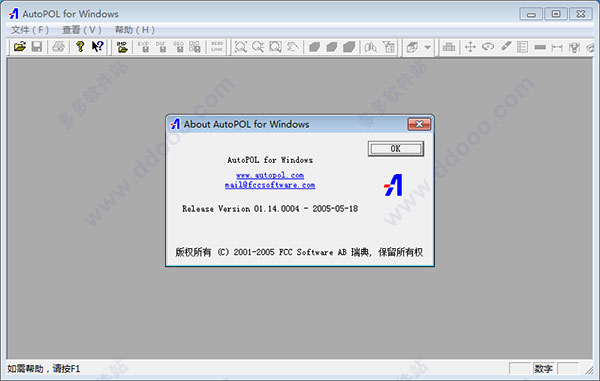This screenshot has width=600, height=381.
Task: Click the DXF save export icon
Action: tap(161, 47)
